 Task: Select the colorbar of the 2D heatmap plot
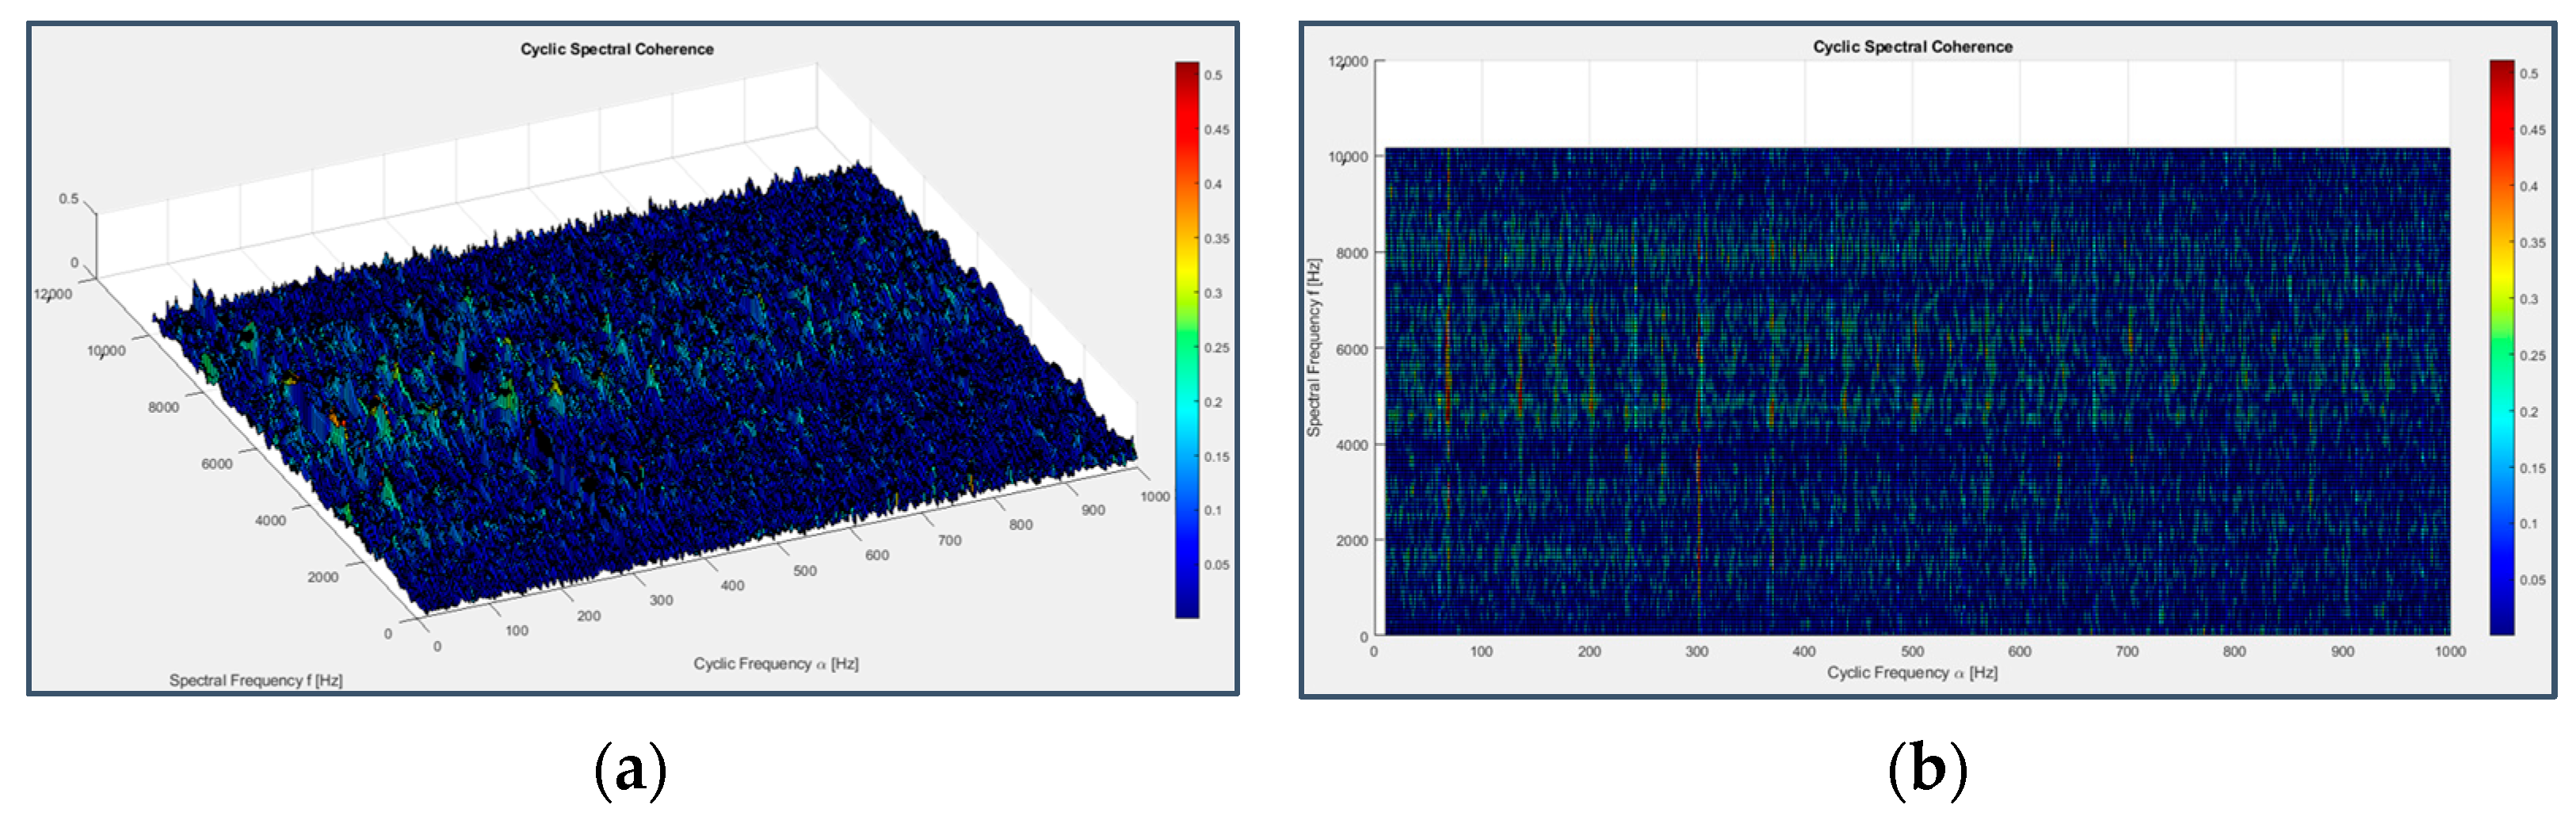pos(2501,347)
